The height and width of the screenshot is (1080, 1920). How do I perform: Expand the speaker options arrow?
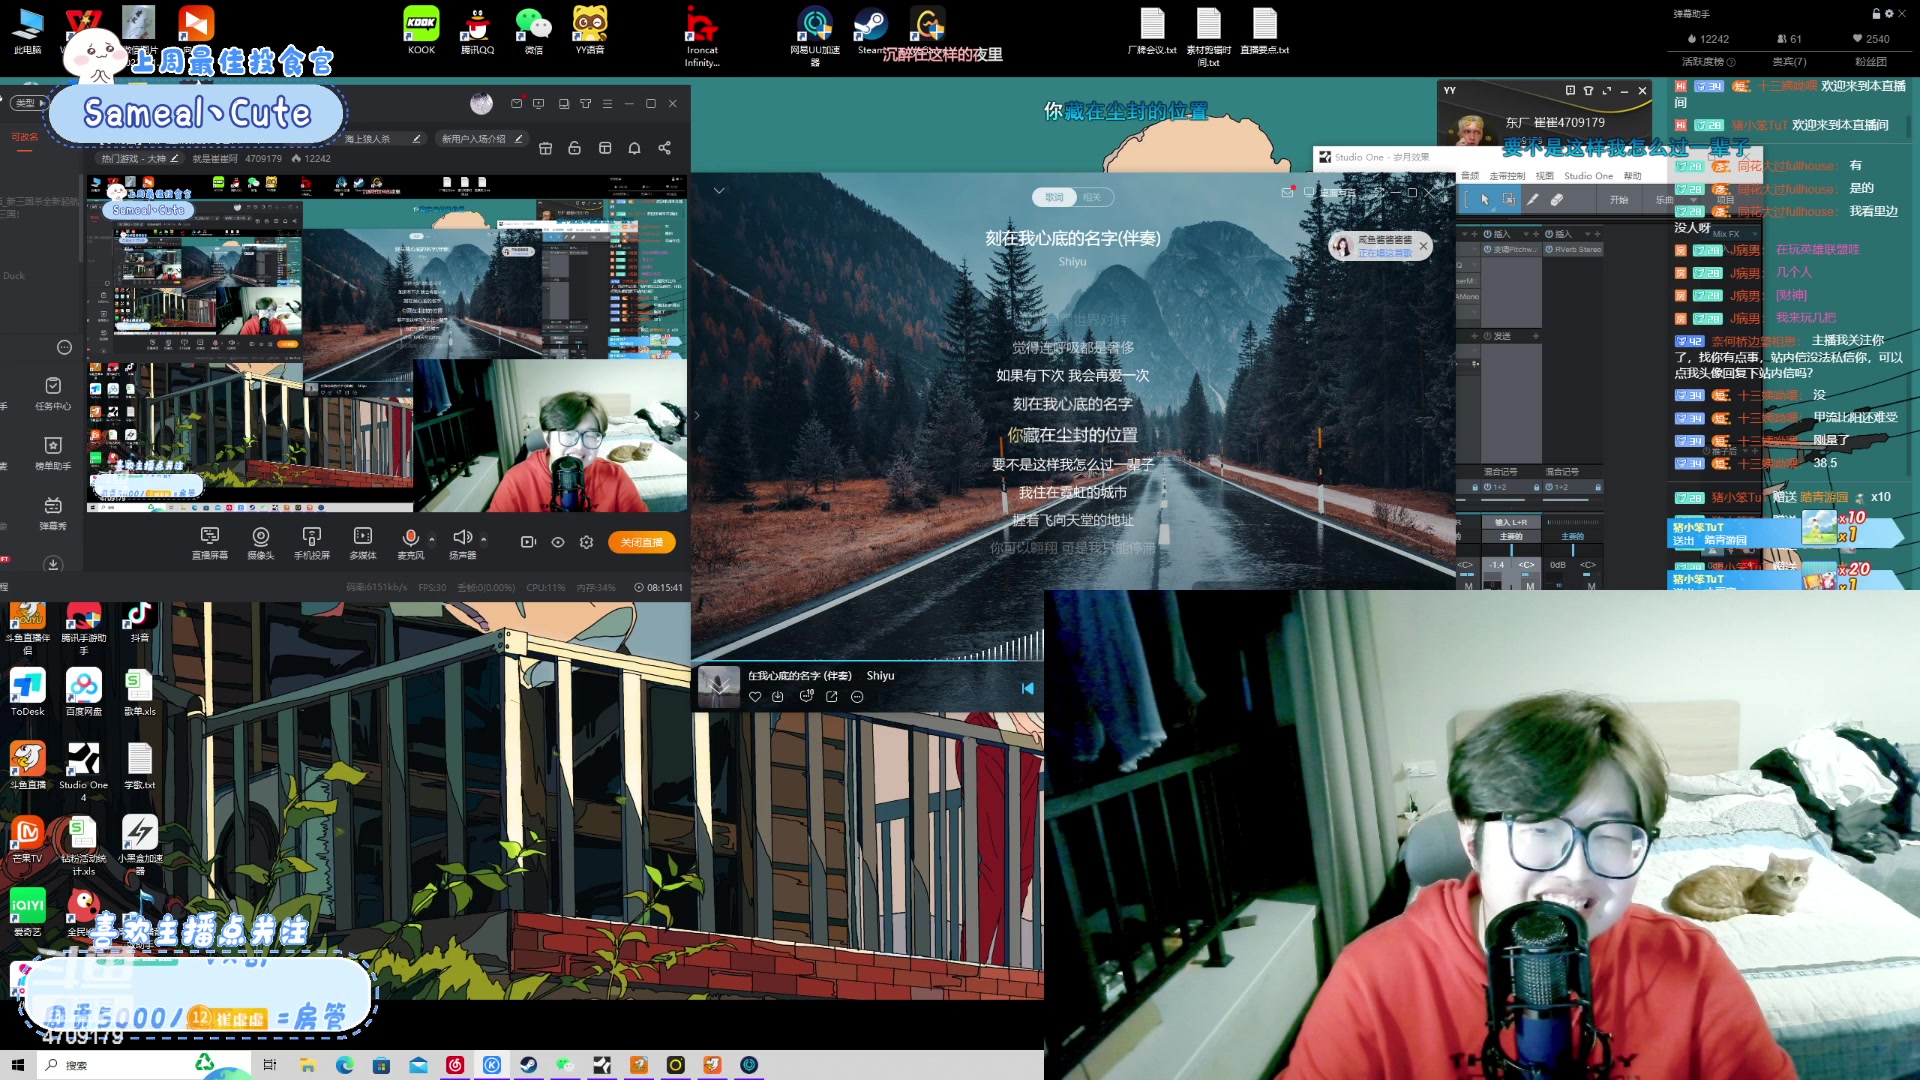coord(484,539)
